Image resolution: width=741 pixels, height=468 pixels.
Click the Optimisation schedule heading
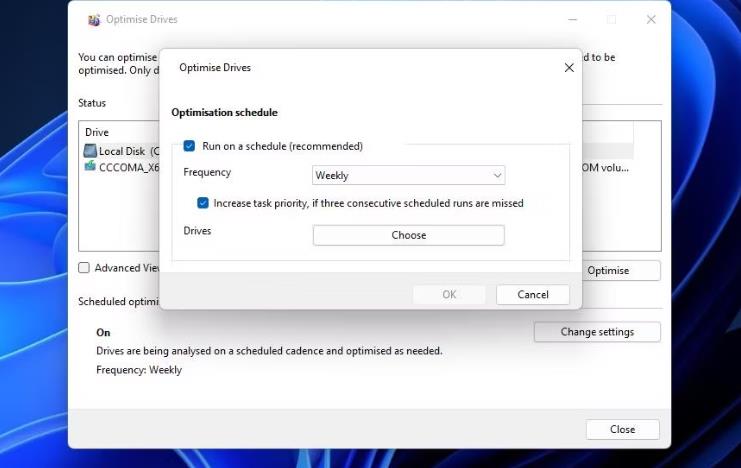click(x=224, y=113)
